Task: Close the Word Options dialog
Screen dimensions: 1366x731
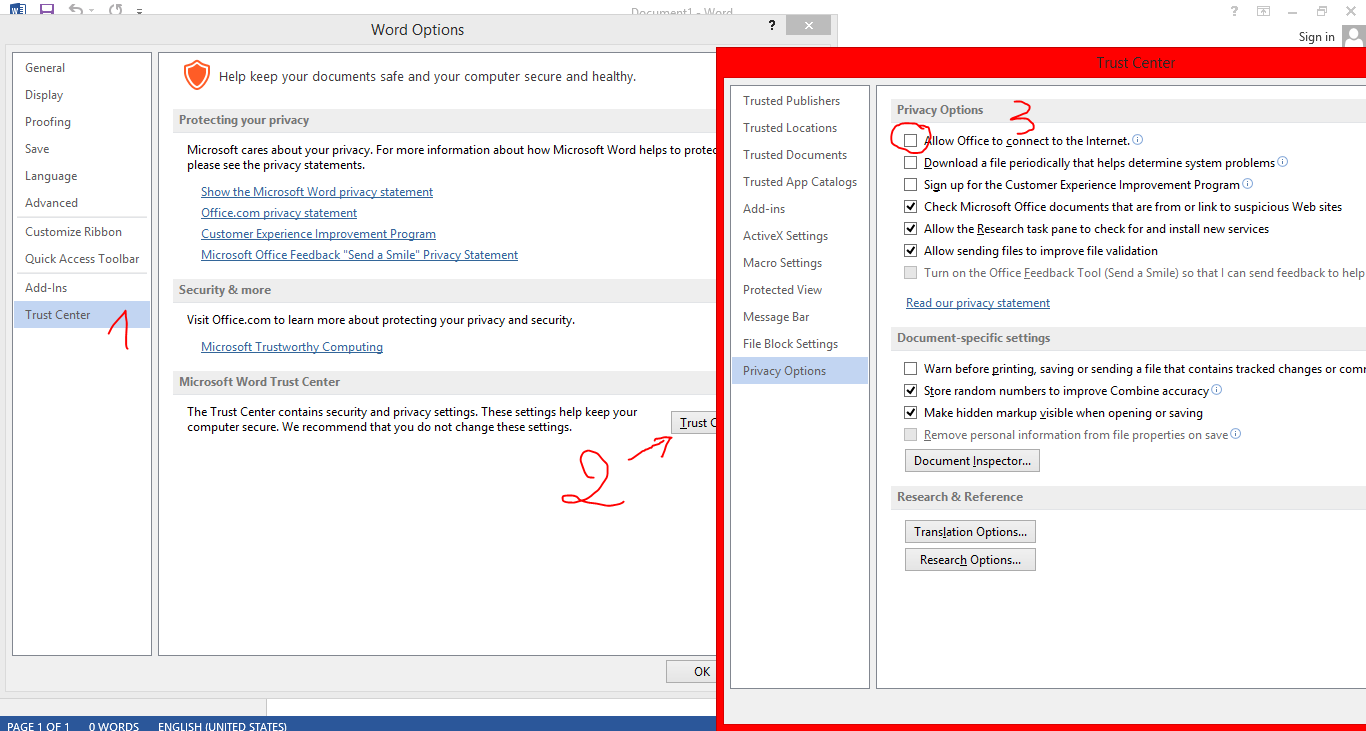Action: click(x=808, y=25)
